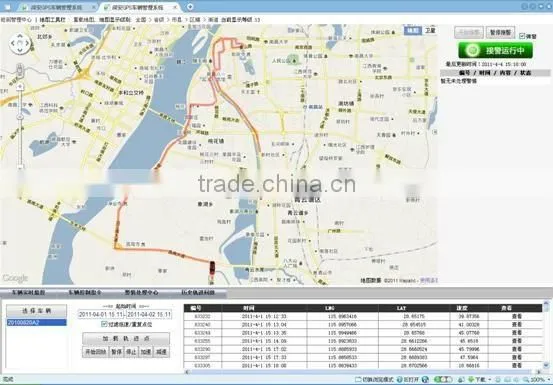Set map display level to 街道
Viewport: 553px width, 385px height.
213,20
